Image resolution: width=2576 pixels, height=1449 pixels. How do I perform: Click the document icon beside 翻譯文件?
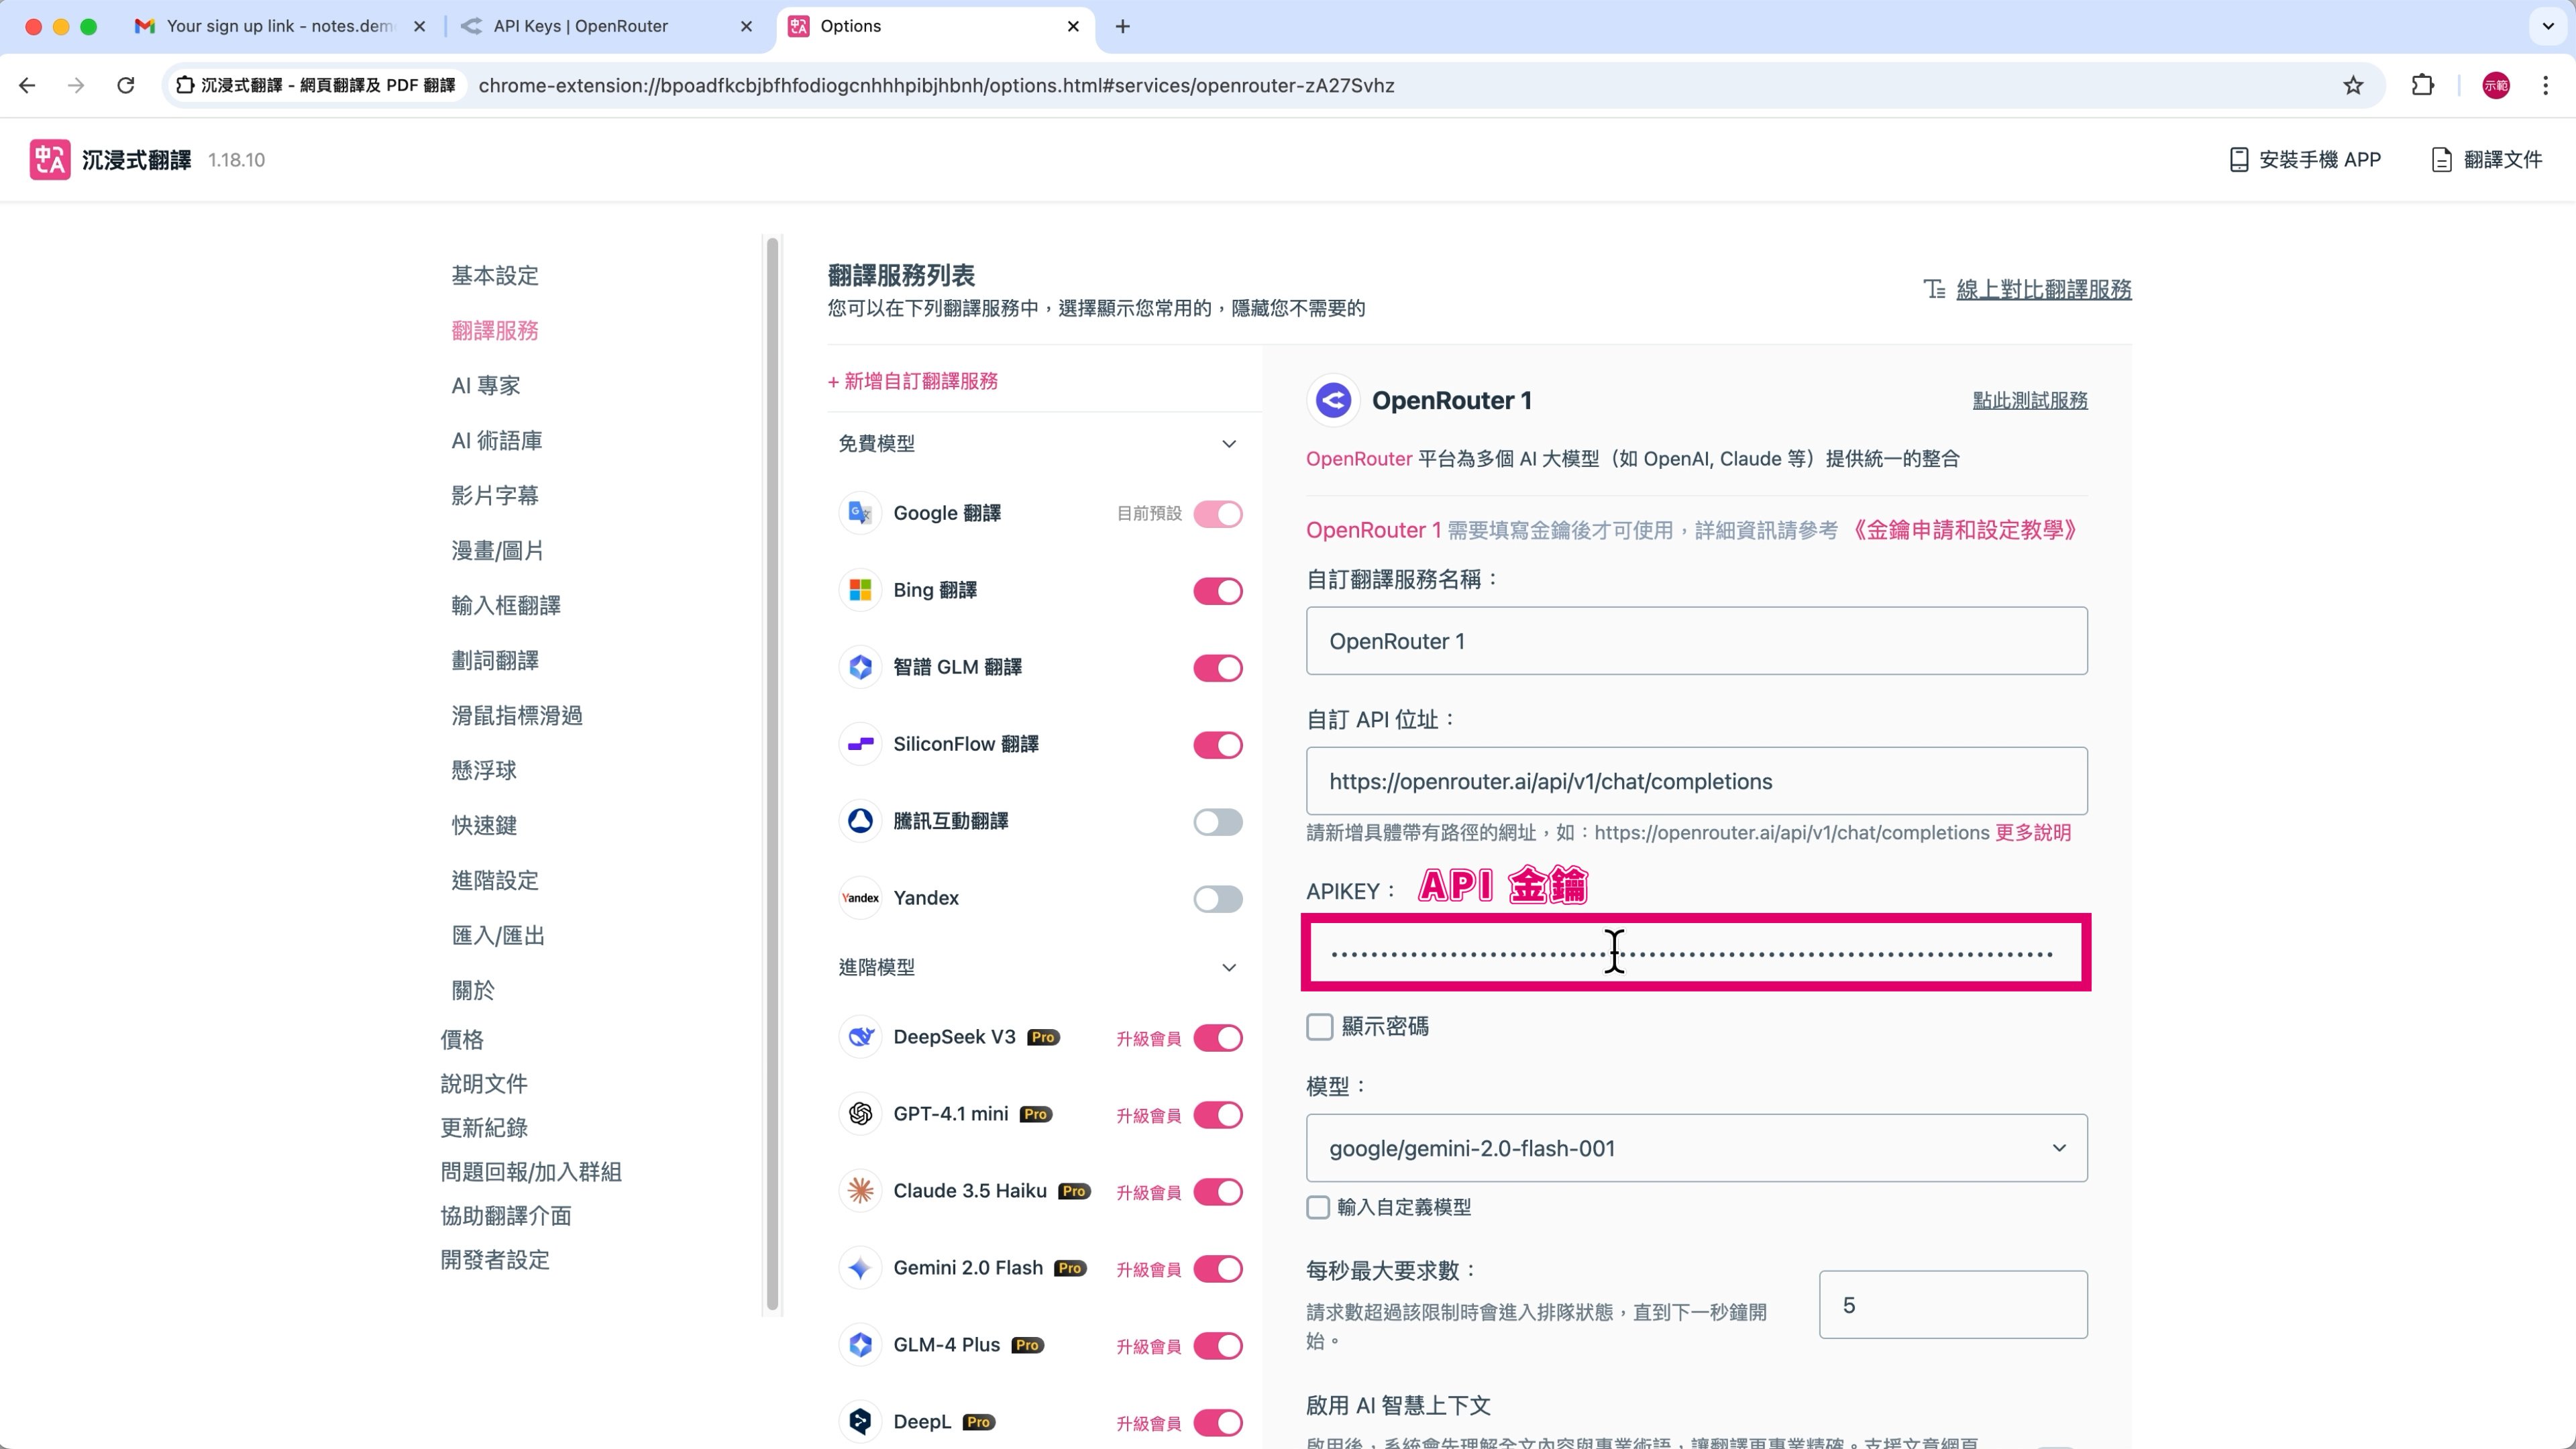2441,160
